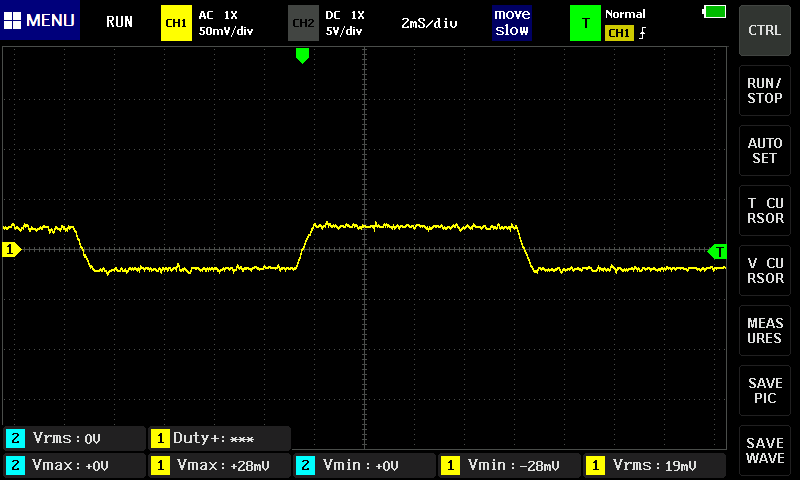
Task: Tap the four-square grid icon in MENU
Action: pyautogui.click(x=12, y=20)
